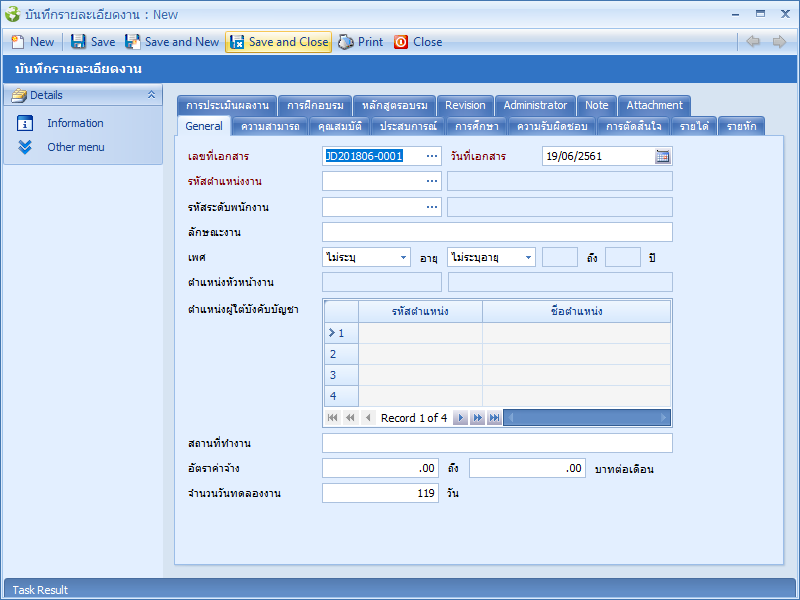Go to next page in grid navigator
The width and height of the screenshot is (800, 600).
click(x=478, y=418)
